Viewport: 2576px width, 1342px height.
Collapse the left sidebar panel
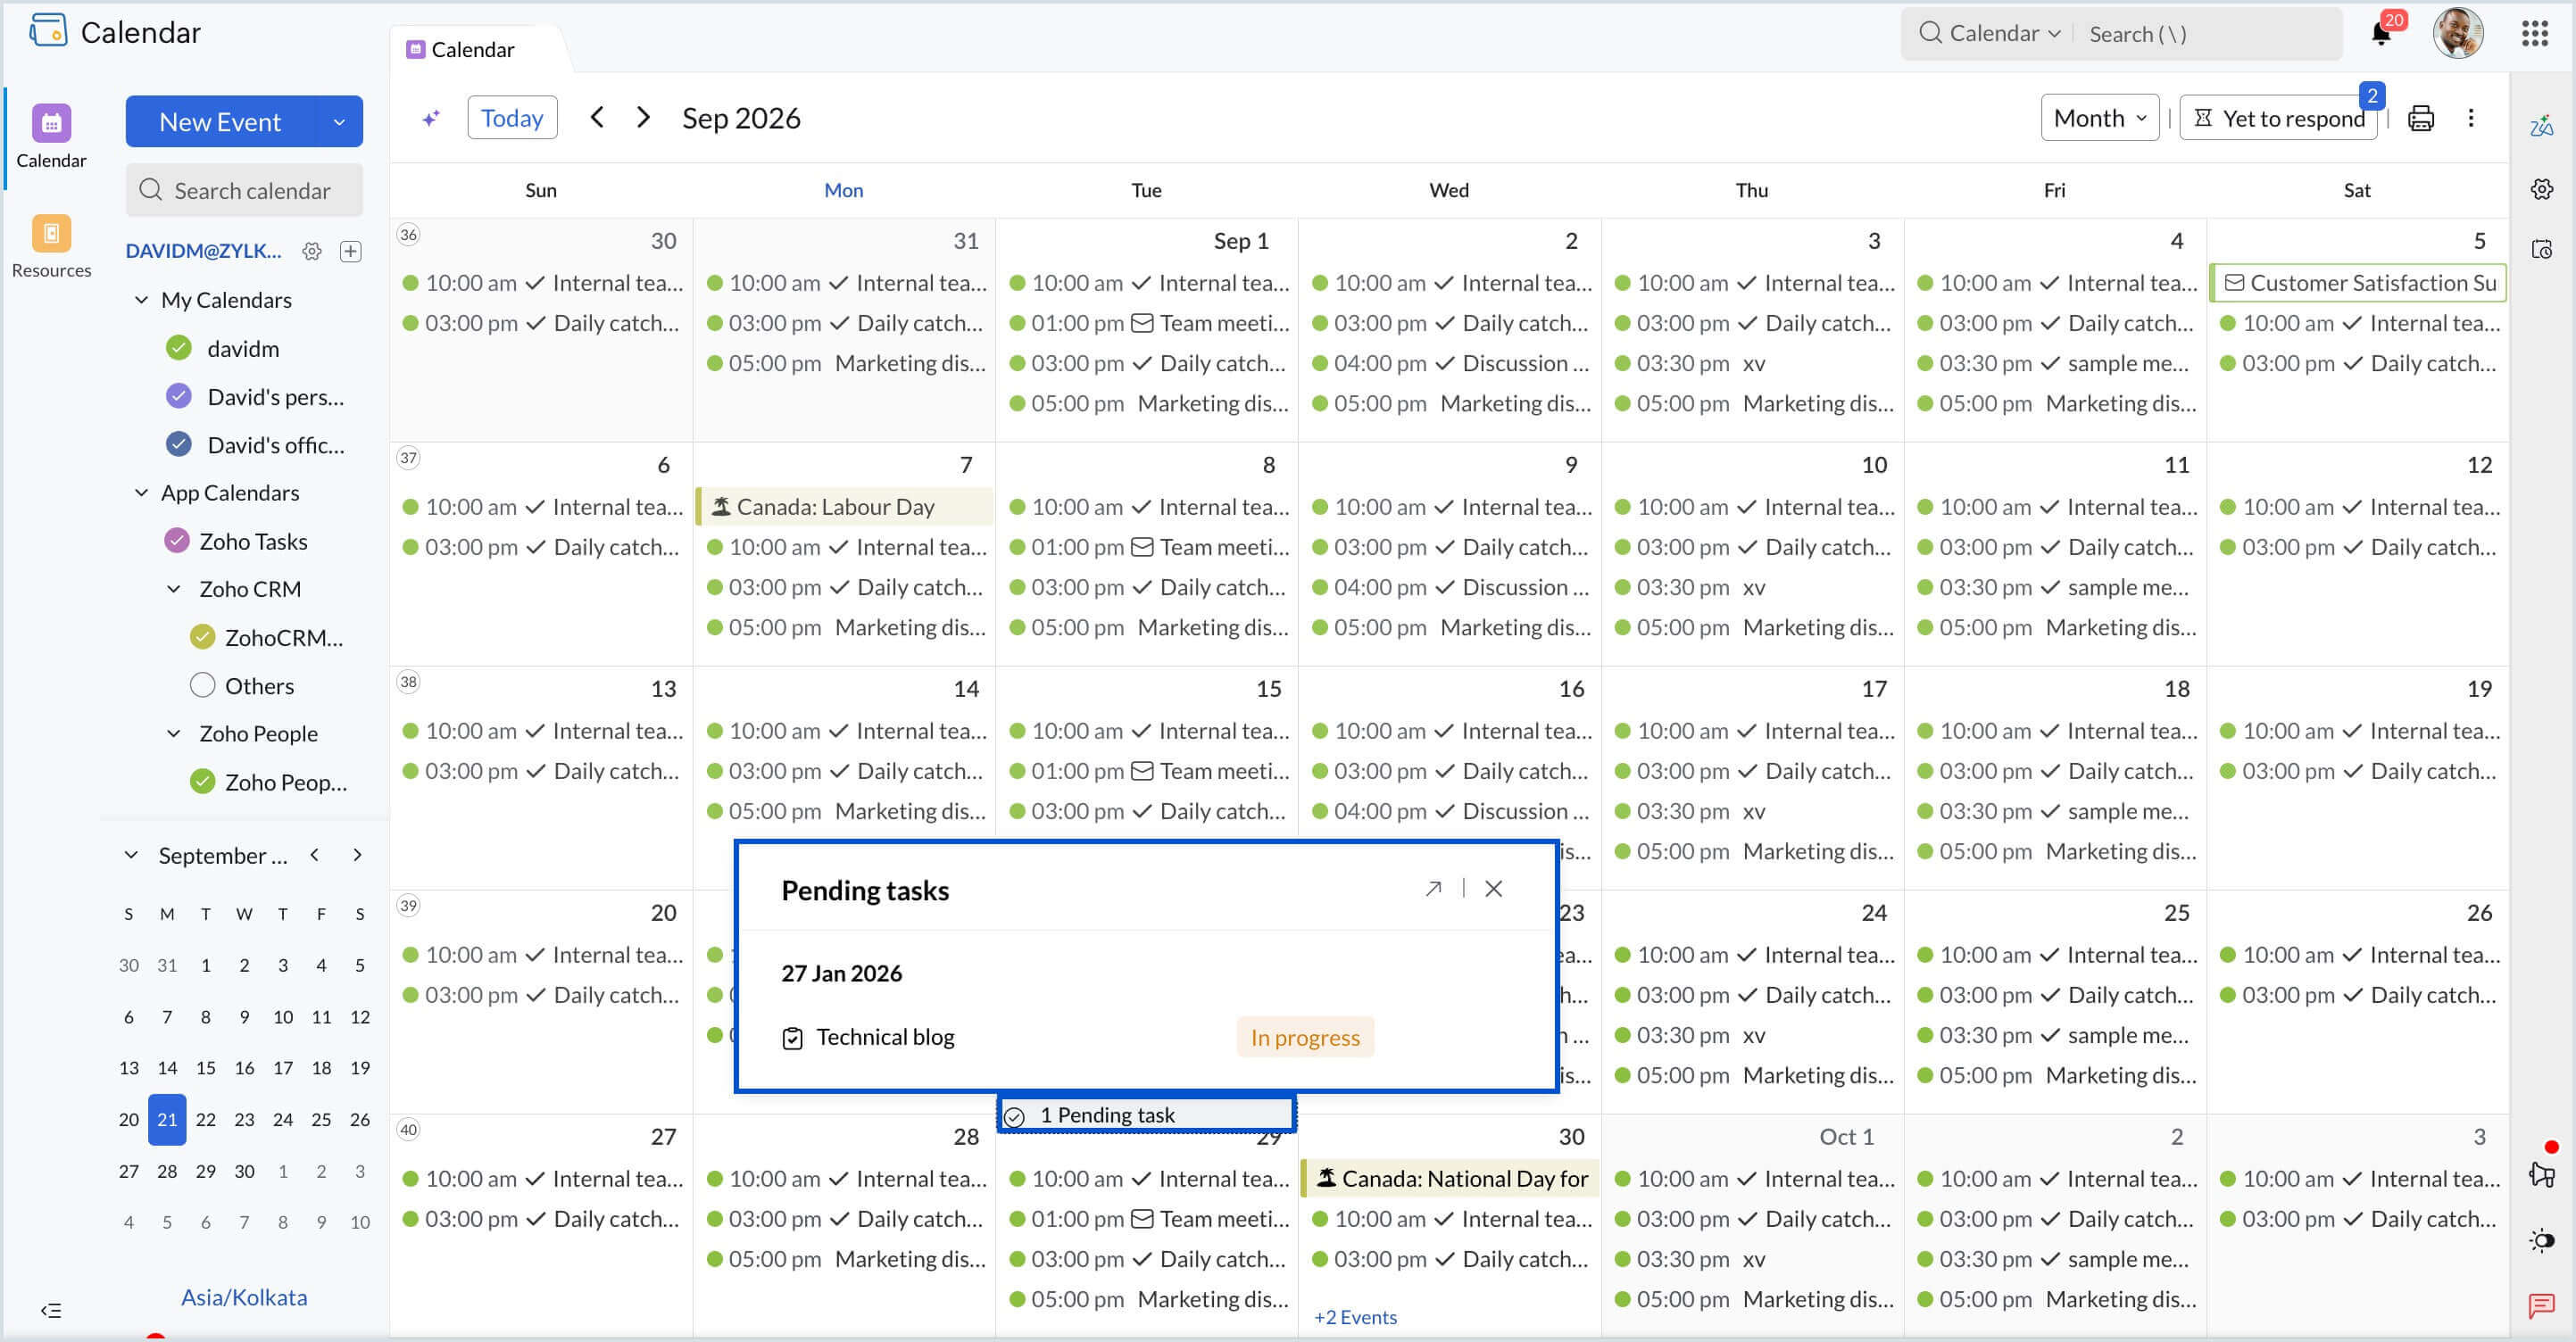tap(51, 1310)
